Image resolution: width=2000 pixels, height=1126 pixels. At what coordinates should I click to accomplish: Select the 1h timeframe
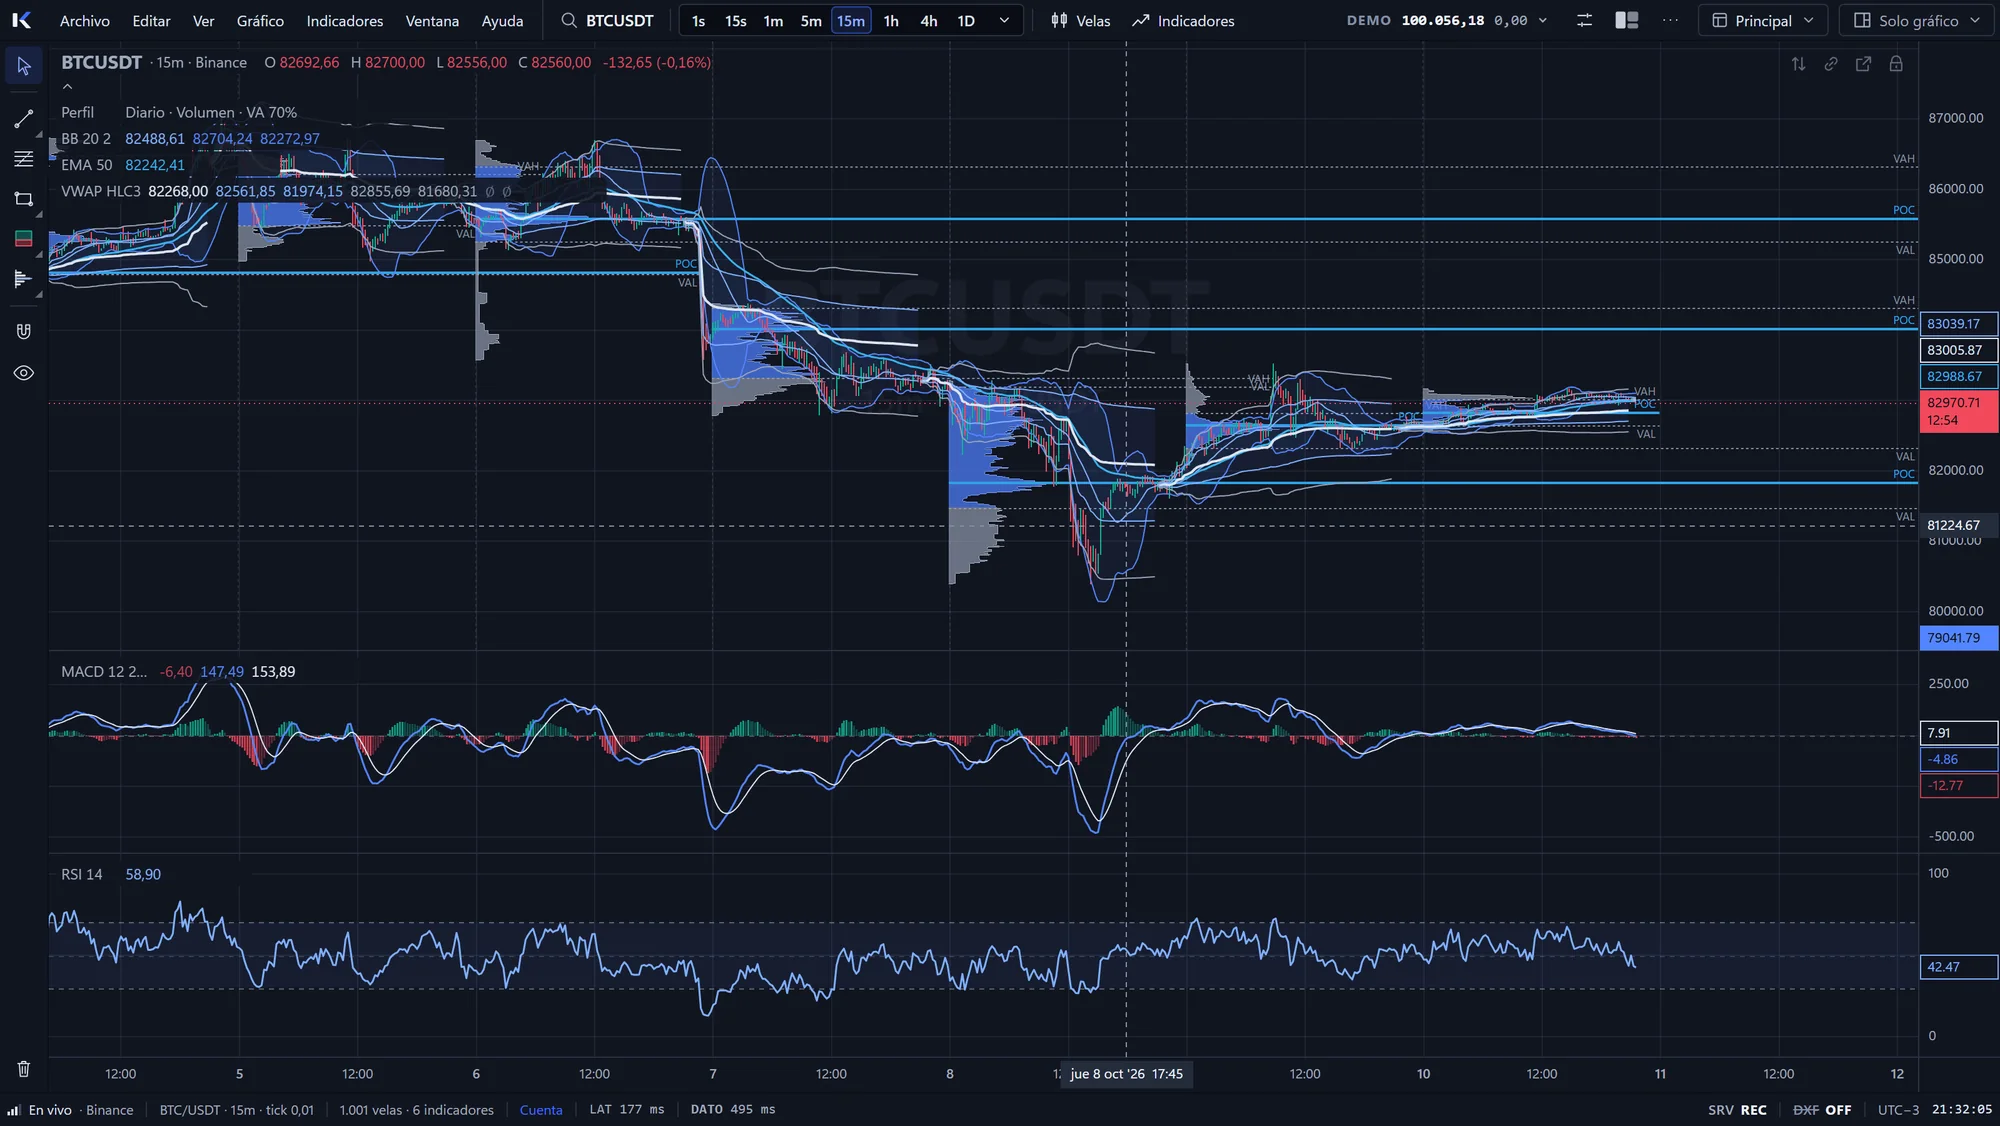[891, 21]
